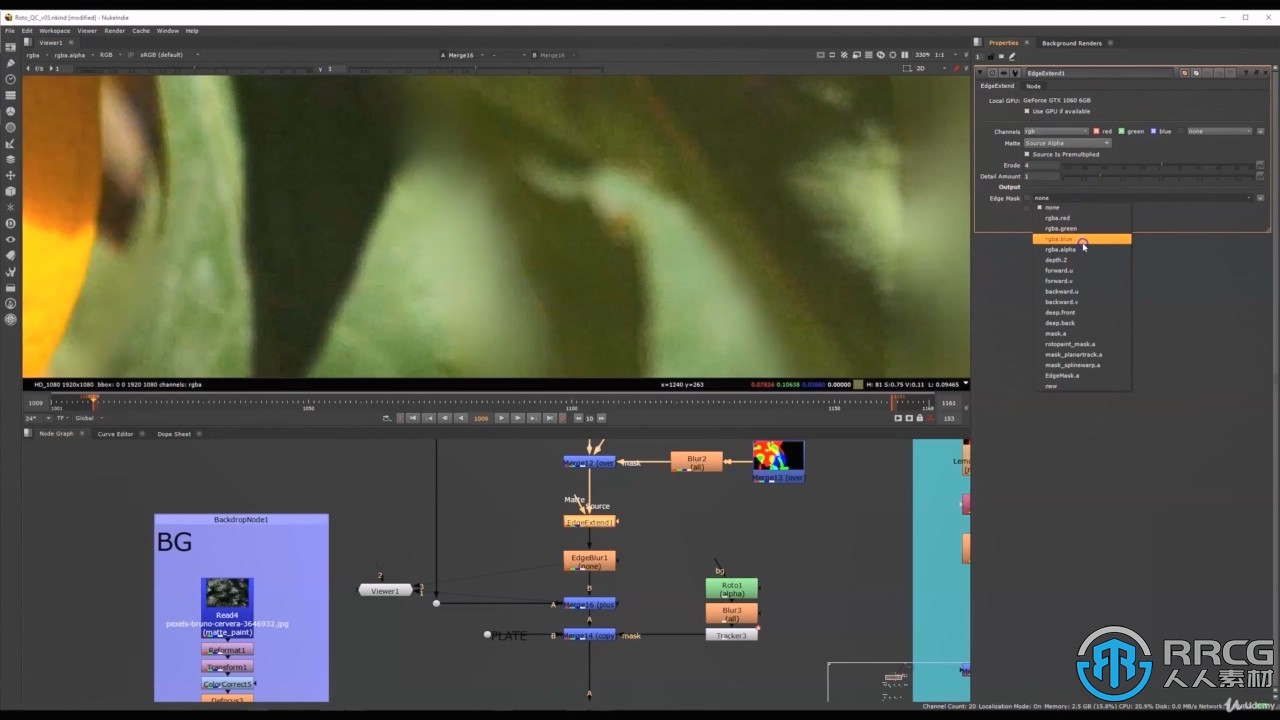Play forward in the timeline
1280x720 pixels.
point(502,418)
